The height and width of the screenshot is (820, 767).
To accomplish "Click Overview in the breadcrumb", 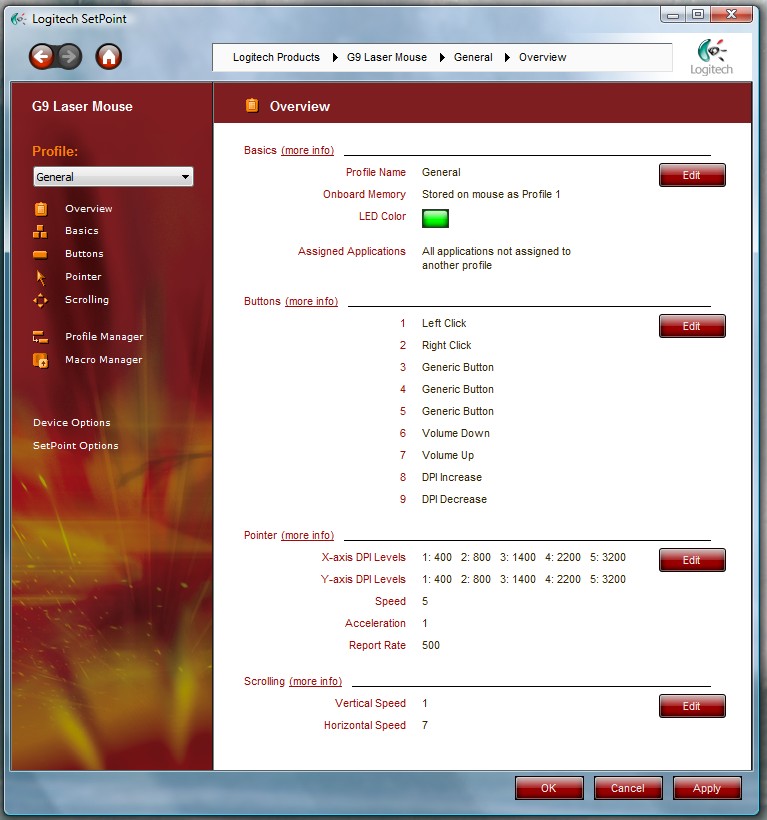I will [x=543, y=57].
